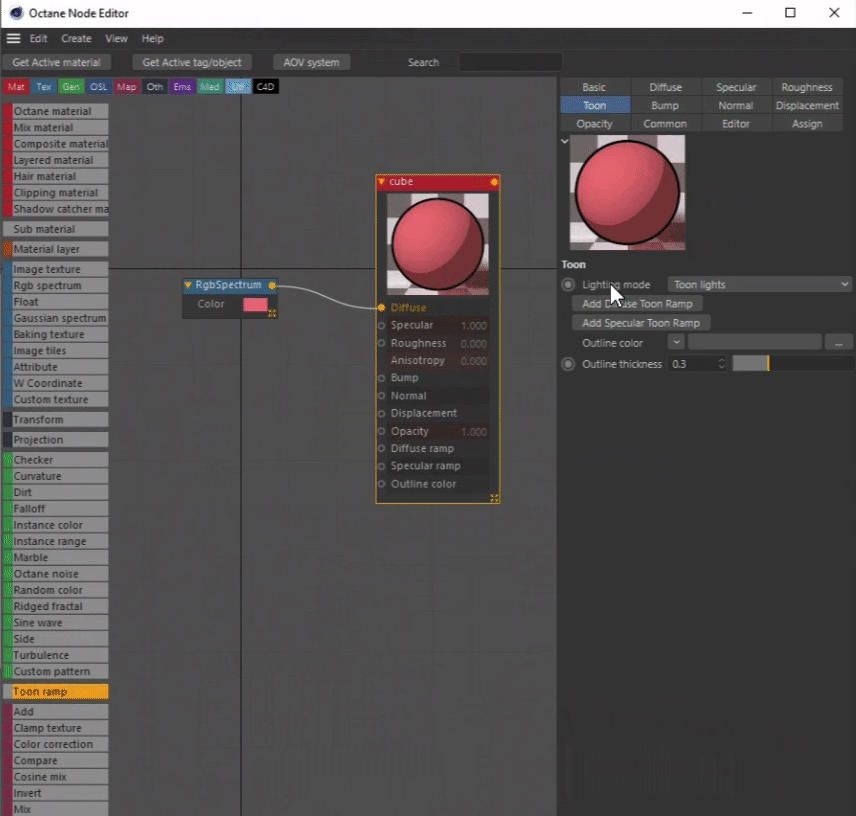Click the Outline color ellipsis button
The image size is (856, 816).
[x=839, y=343]
